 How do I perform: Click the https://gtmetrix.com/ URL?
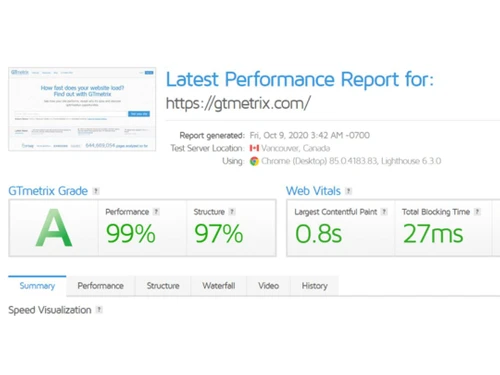pyautogui.click(x=238, y=103)
